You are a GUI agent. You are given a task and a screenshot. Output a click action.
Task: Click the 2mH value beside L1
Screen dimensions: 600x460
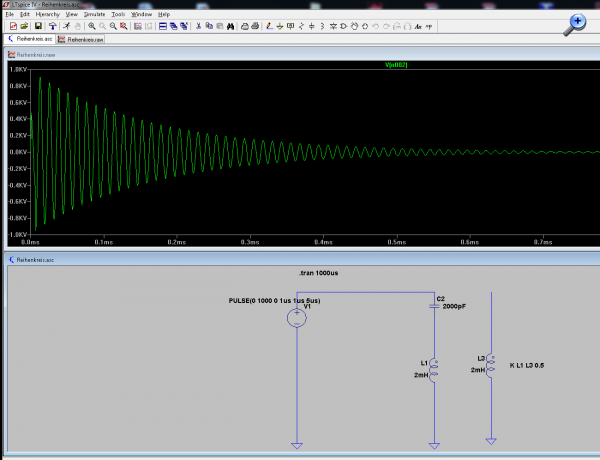(x=421, y=375)
